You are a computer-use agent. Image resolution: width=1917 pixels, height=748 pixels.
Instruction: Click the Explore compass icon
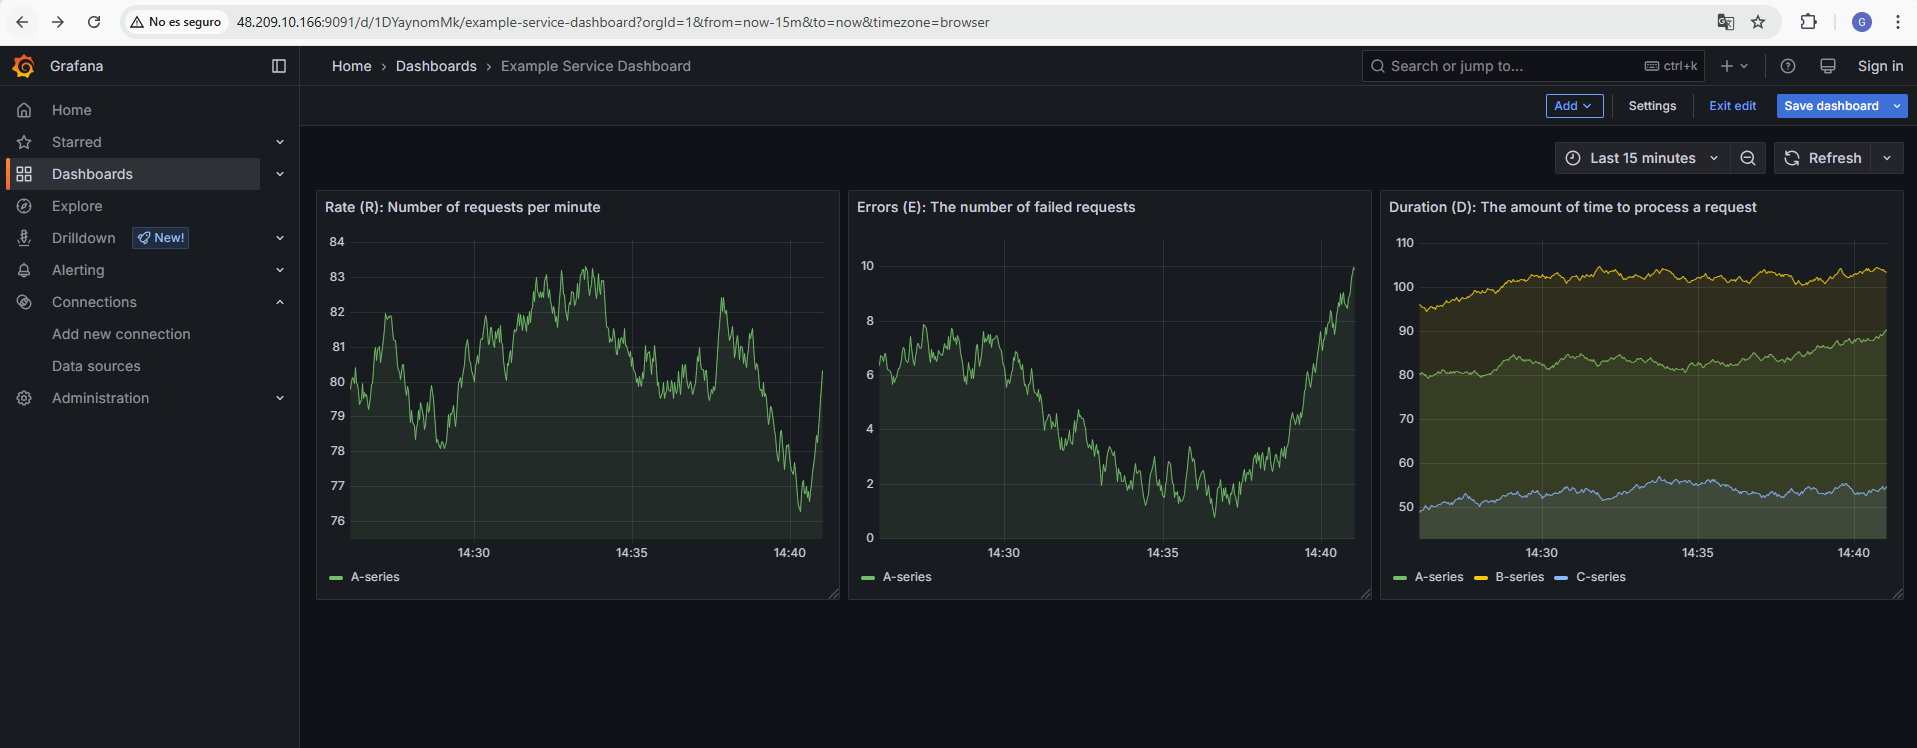24,206
